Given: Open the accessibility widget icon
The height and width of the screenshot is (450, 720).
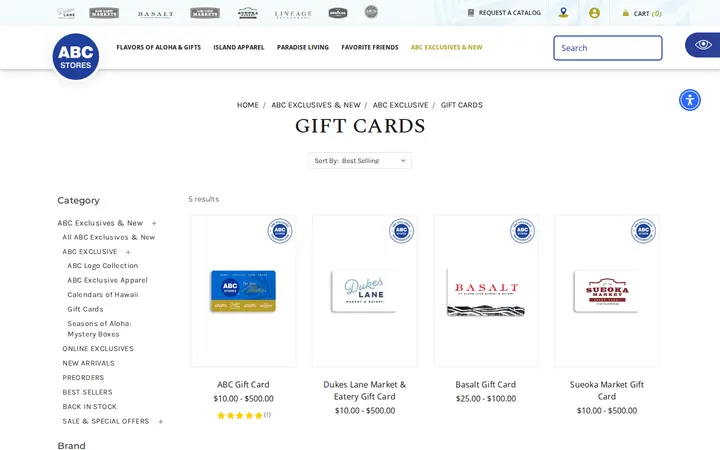Looking at the screenshot, I should (x=690, y=100).
